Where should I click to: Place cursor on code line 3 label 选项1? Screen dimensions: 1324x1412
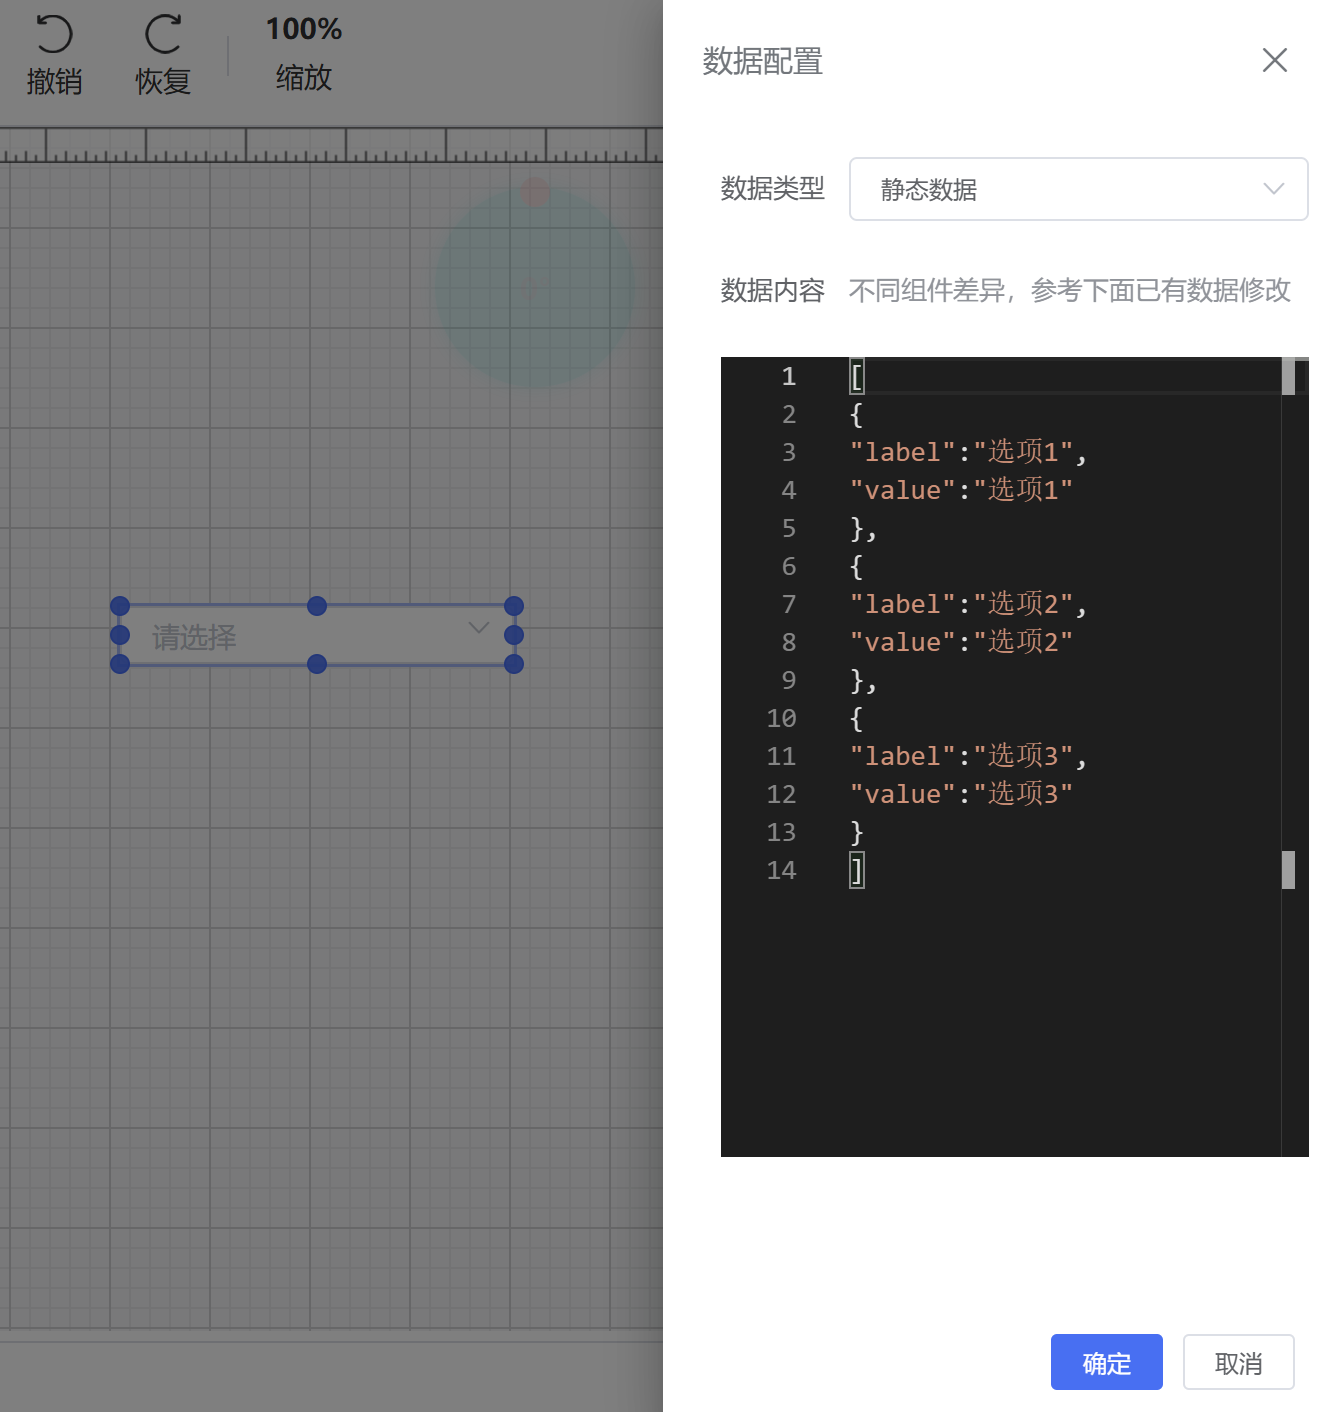coord(1022,452)
